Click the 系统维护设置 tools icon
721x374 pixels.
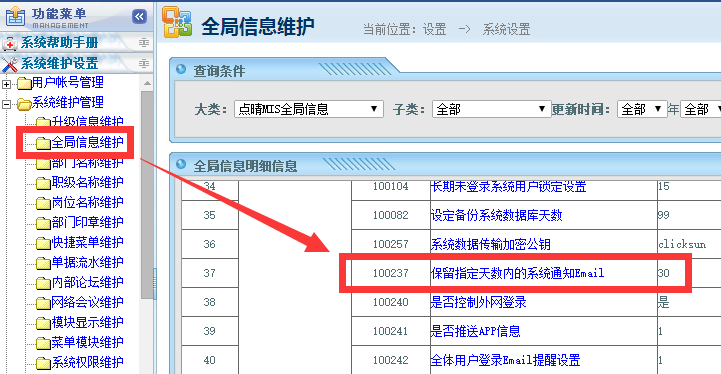10,64
